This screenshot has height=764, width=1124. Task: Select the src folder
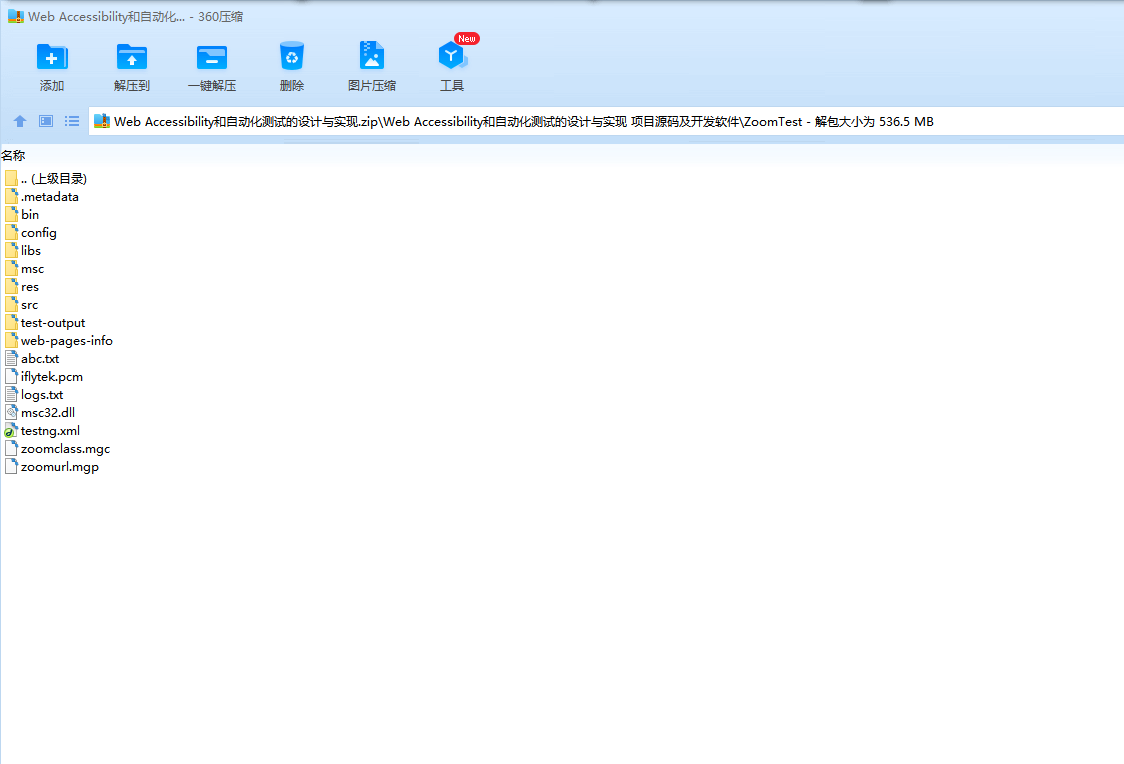click(x=22, y=305)
